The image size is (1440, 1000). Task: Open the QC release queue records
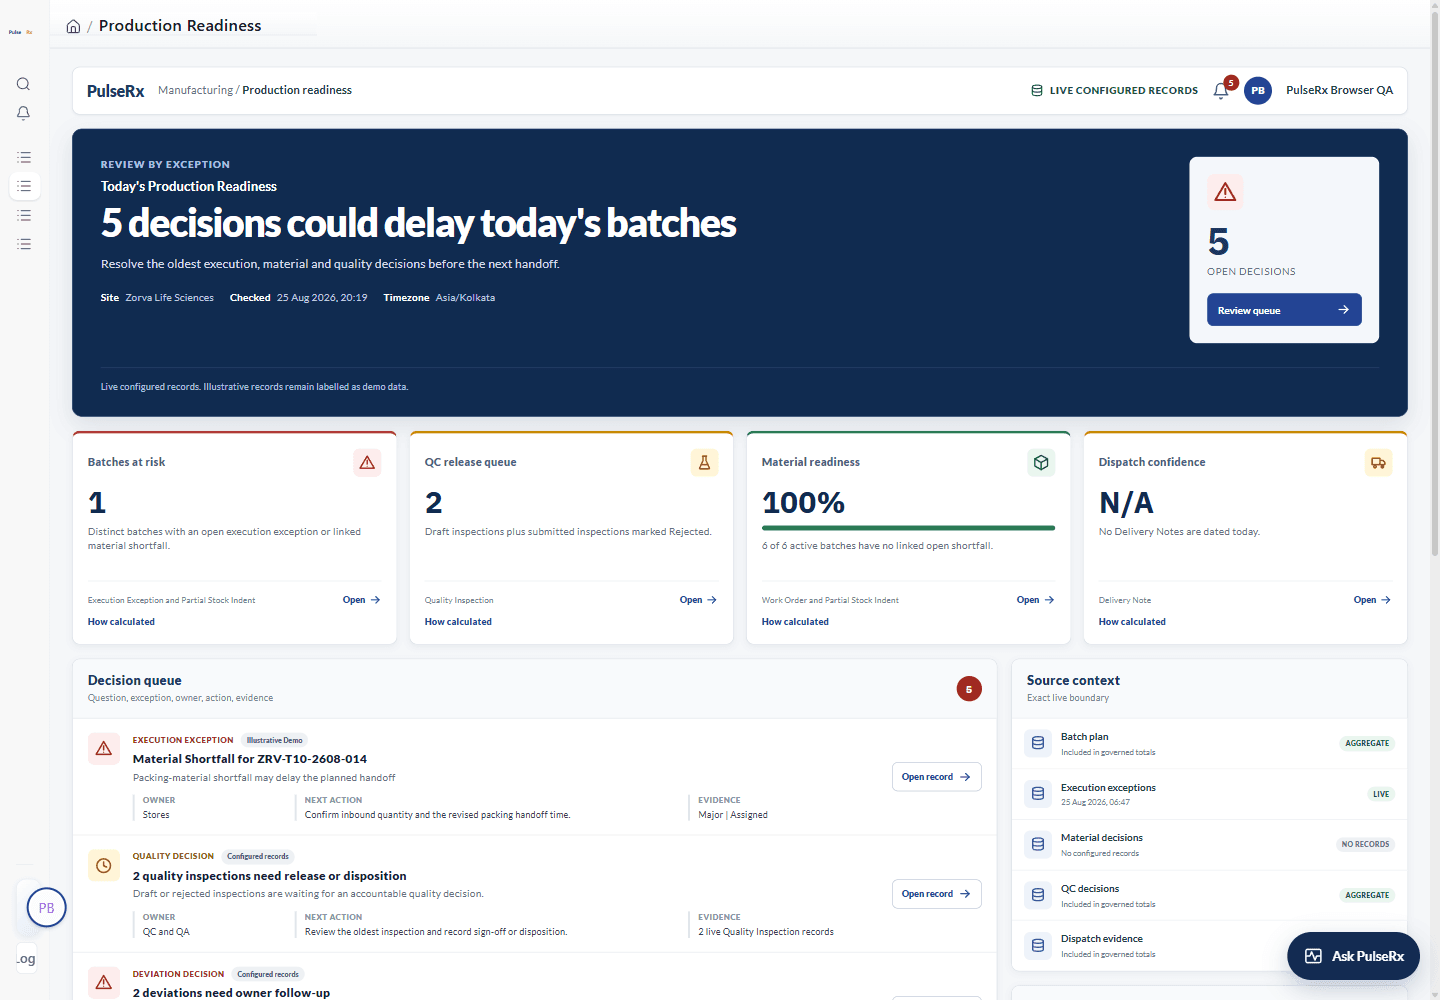point(698,600)
